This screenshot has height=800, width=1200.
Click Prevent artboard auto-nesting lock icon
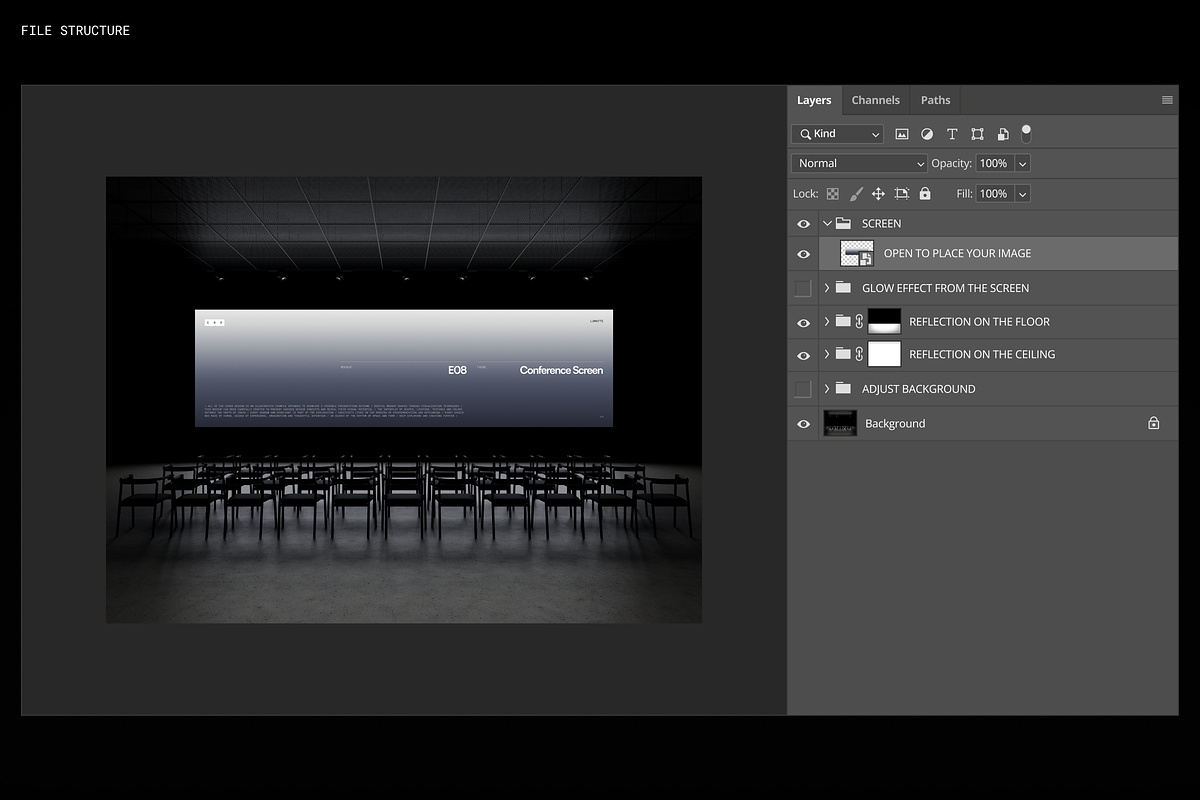901,194
